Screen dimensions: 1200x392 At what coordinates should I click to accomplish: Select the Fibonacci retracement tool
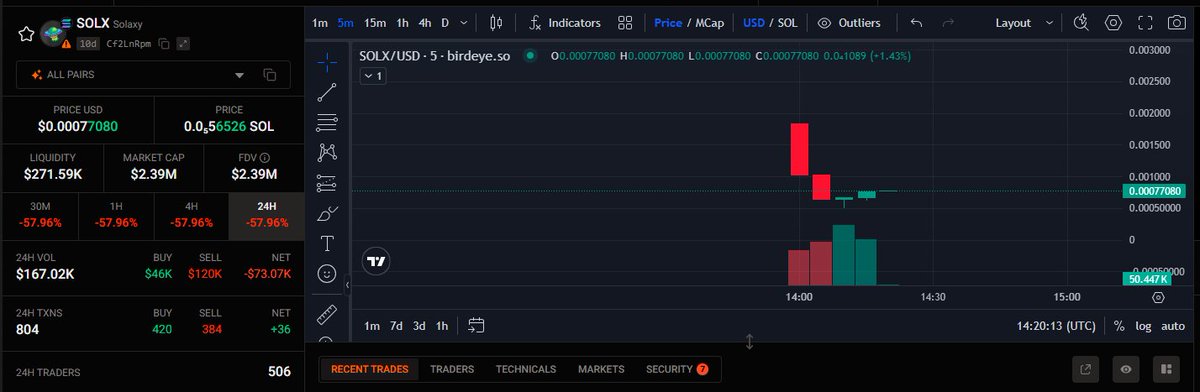[x=327, y=123]
